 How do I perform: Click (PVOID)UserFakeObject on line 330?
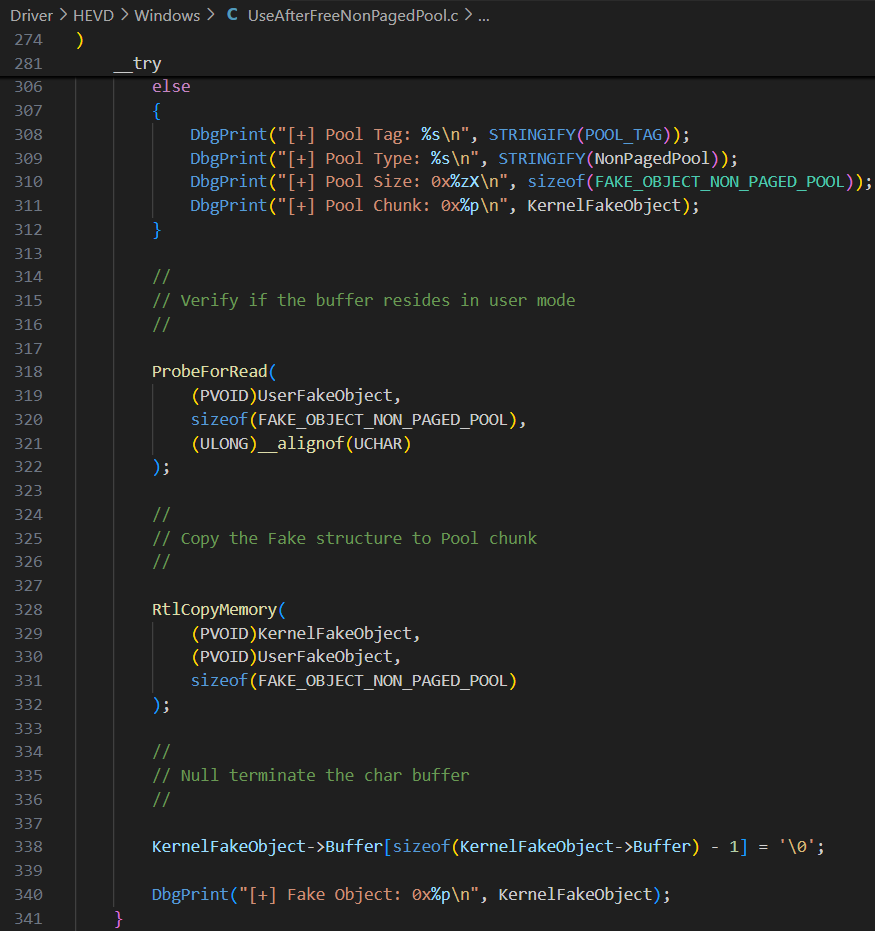[x=291, y=657]
